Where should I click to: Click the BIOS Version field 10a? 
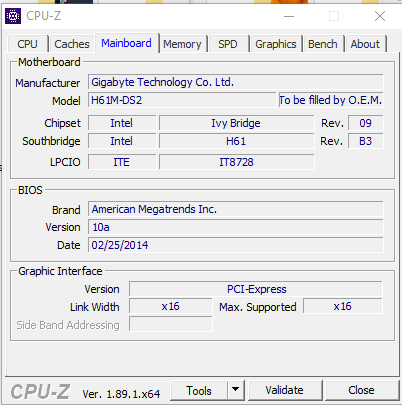pyautogui.click(x=236, y=227)
